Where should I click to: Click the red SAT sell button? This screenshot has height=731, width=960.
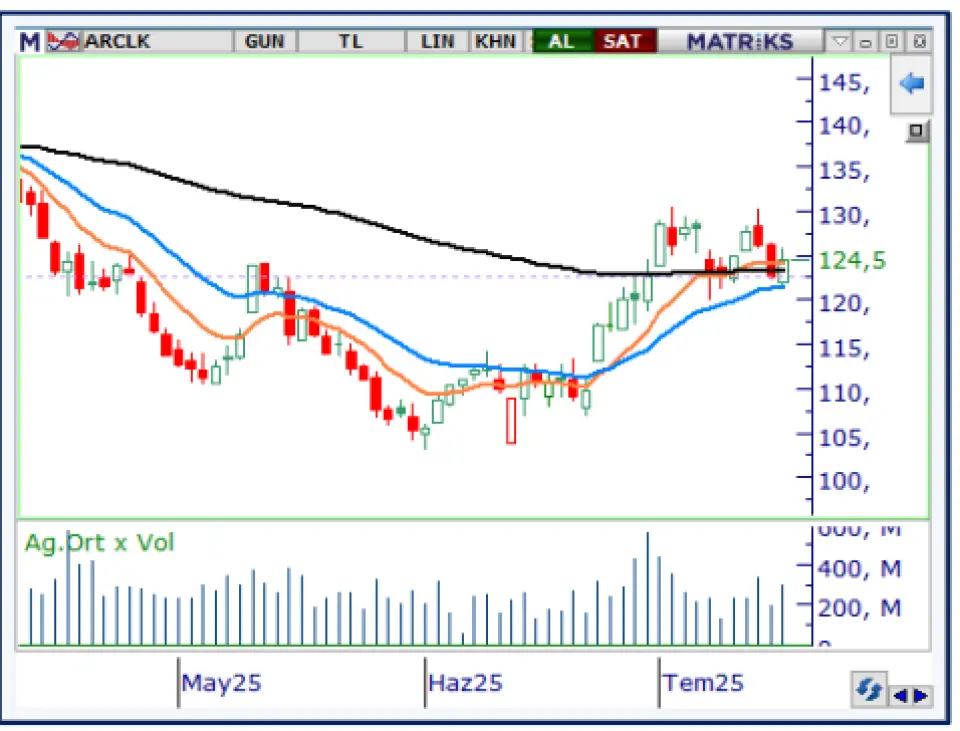[623, 42]
